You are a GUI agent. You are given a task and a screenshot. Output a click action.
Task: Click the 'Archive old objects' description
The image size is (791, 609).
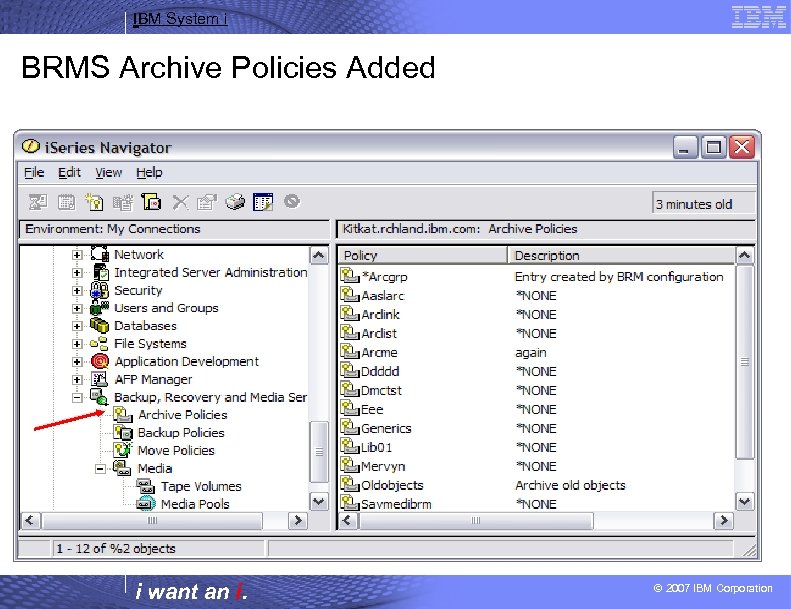pyautogui.click(x=570, y=485)
